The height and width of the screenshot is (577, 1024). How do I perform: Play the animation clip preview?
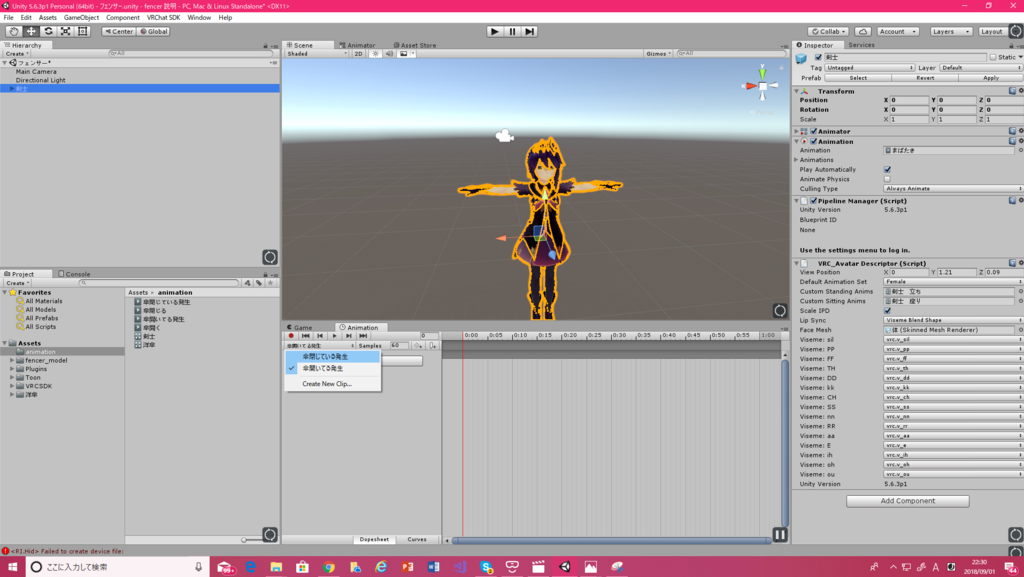click(334, 335)
